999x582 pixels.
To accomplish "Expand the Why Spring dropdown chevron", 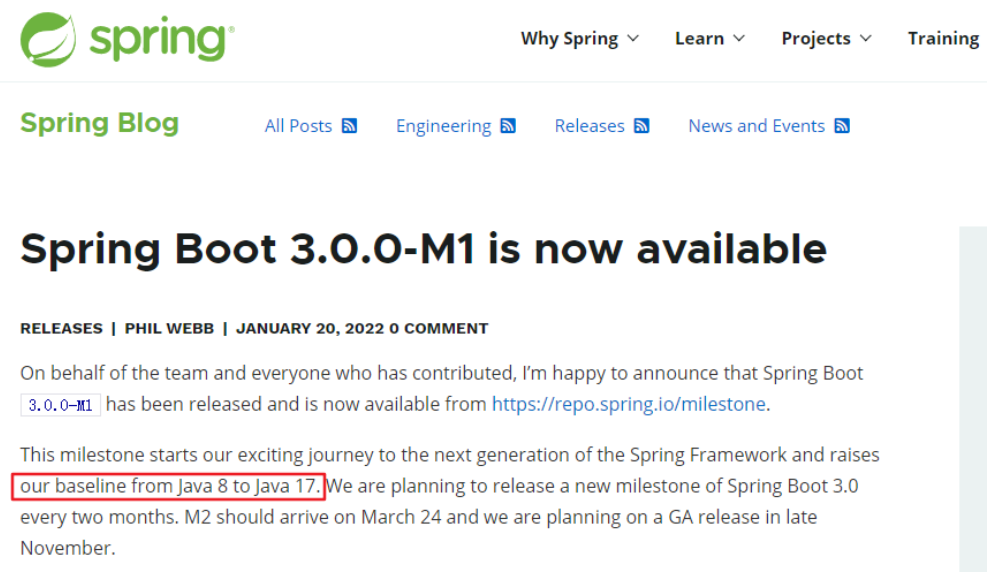I will pos(633,39).
